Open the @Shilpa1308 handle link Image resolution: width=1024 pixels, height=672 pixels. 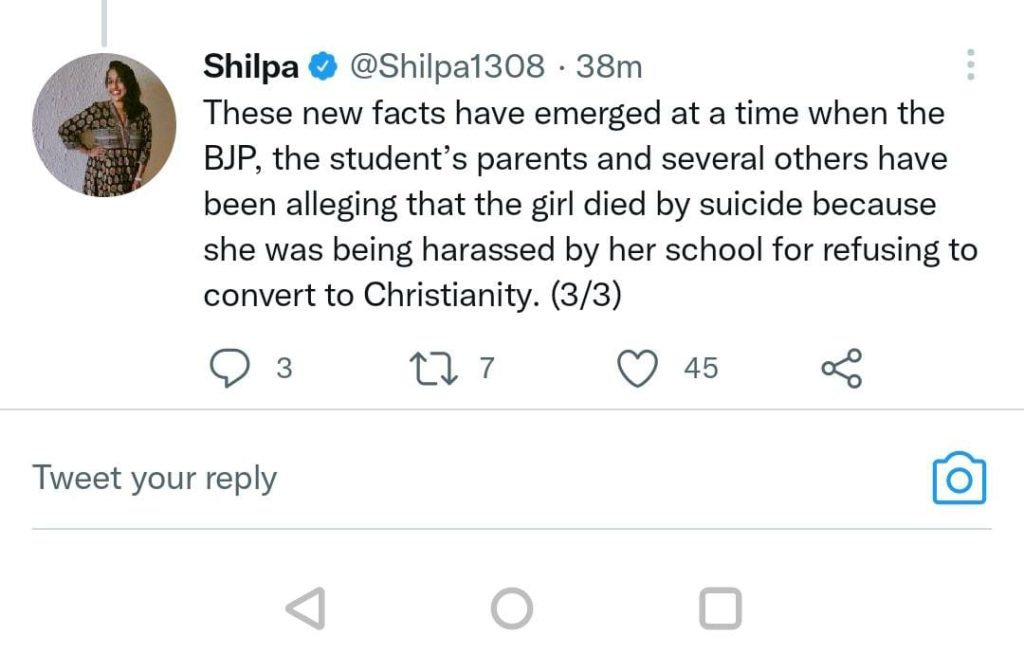[446, 67]
